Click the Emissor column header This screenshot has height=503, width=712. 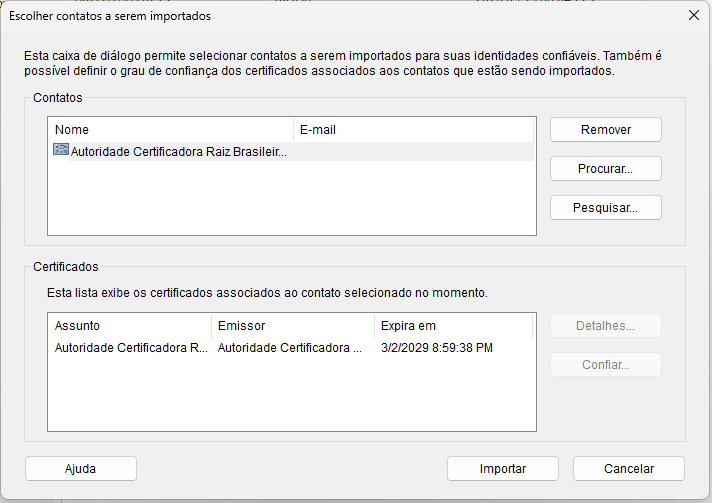click(293, 325)
